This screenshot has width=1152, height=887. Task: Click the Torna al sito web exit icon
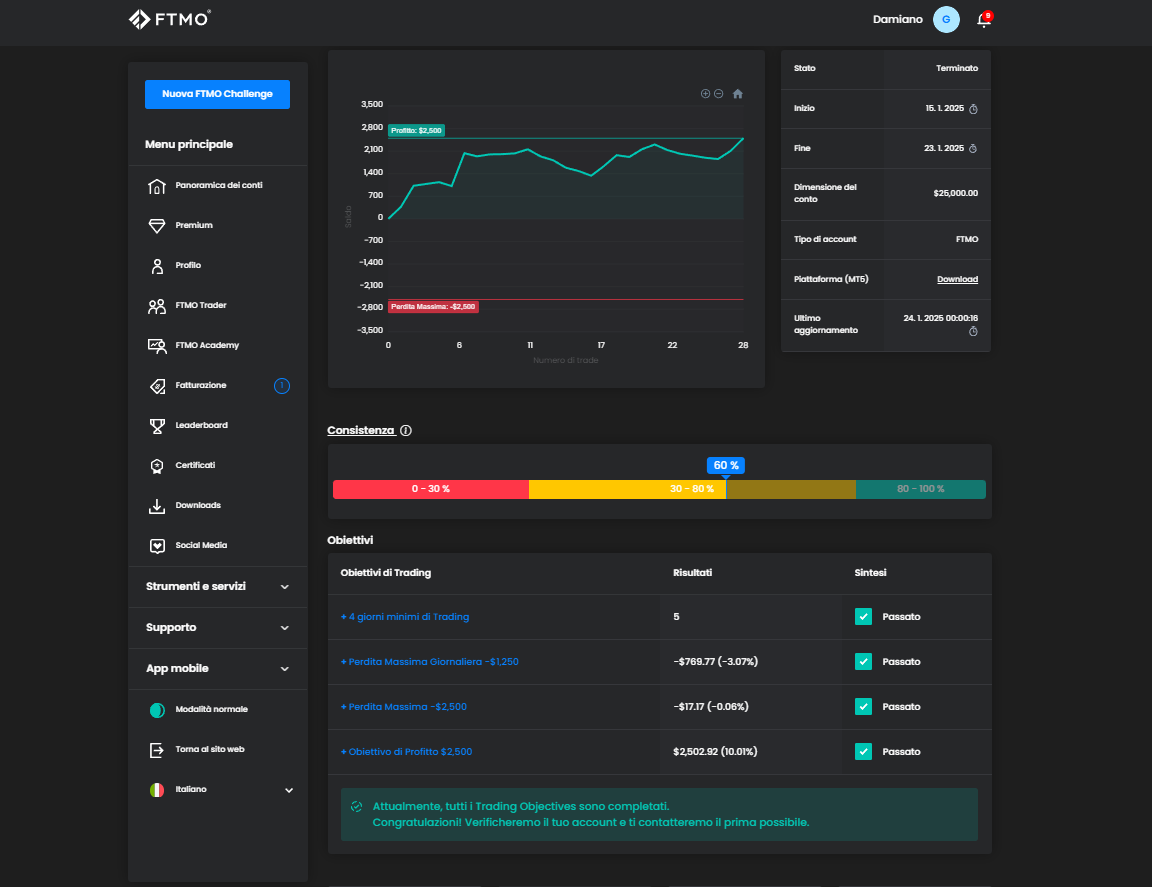click(156, 750)
